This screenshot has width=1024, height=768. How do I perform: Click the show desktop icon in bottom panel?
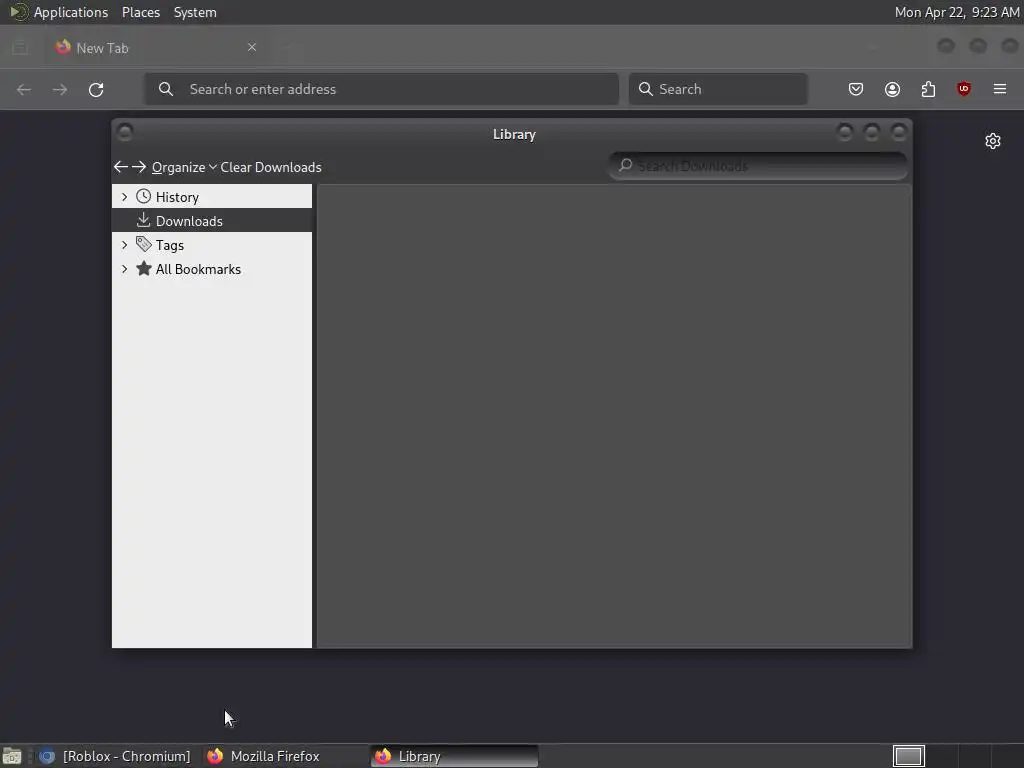click(12, 756)
